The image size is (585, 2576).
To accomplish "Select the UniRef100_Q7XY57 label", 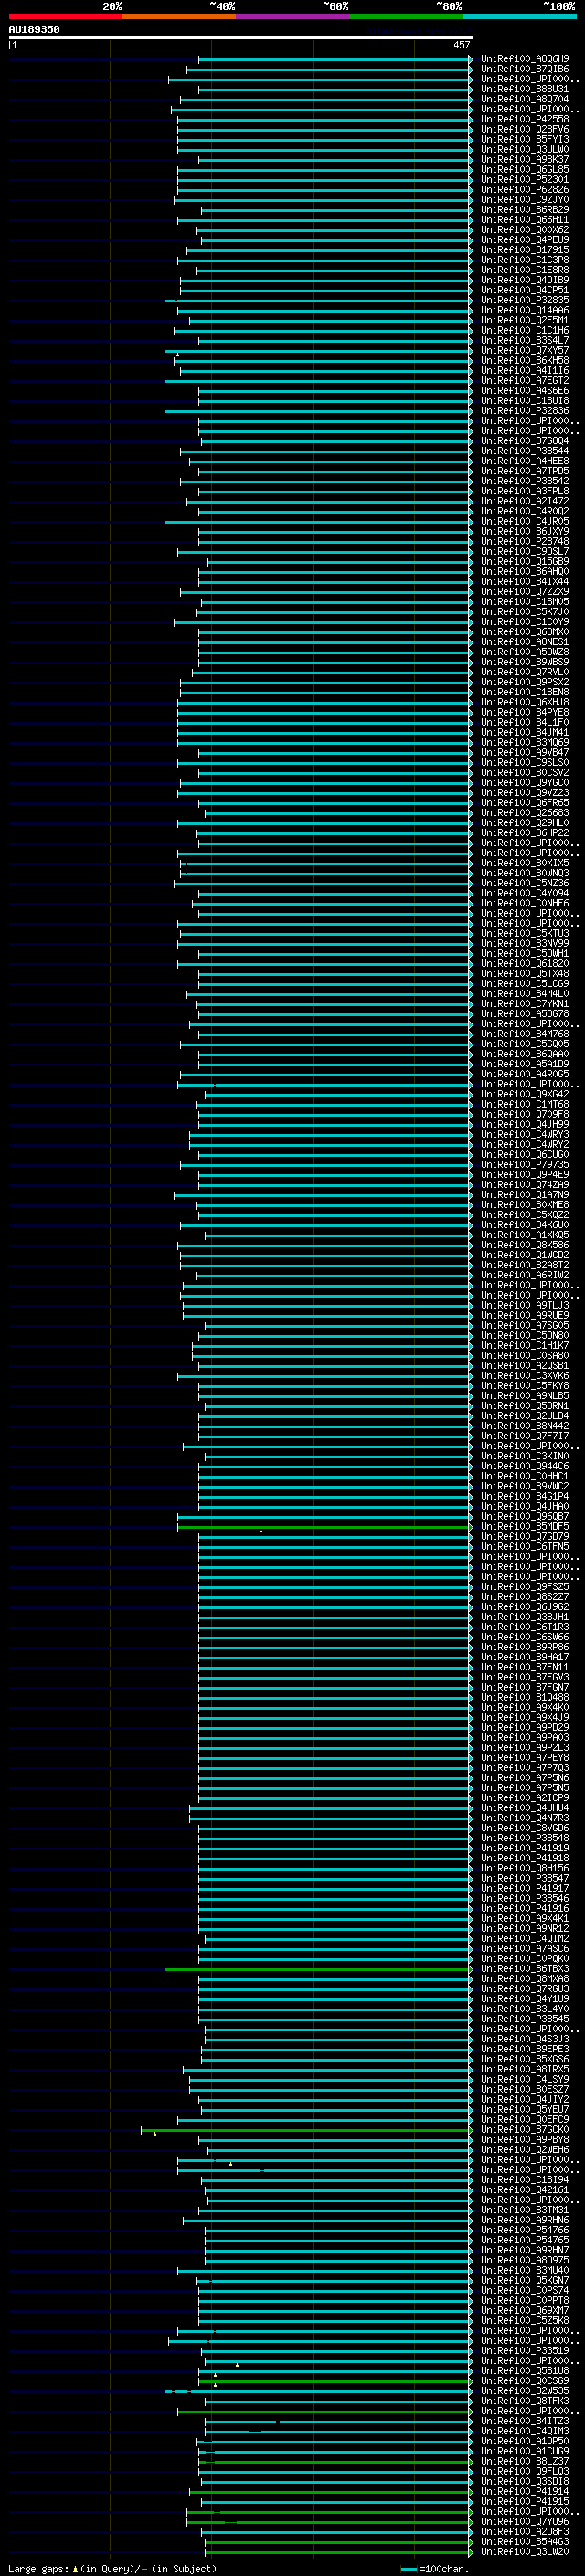I will (524, 350).
